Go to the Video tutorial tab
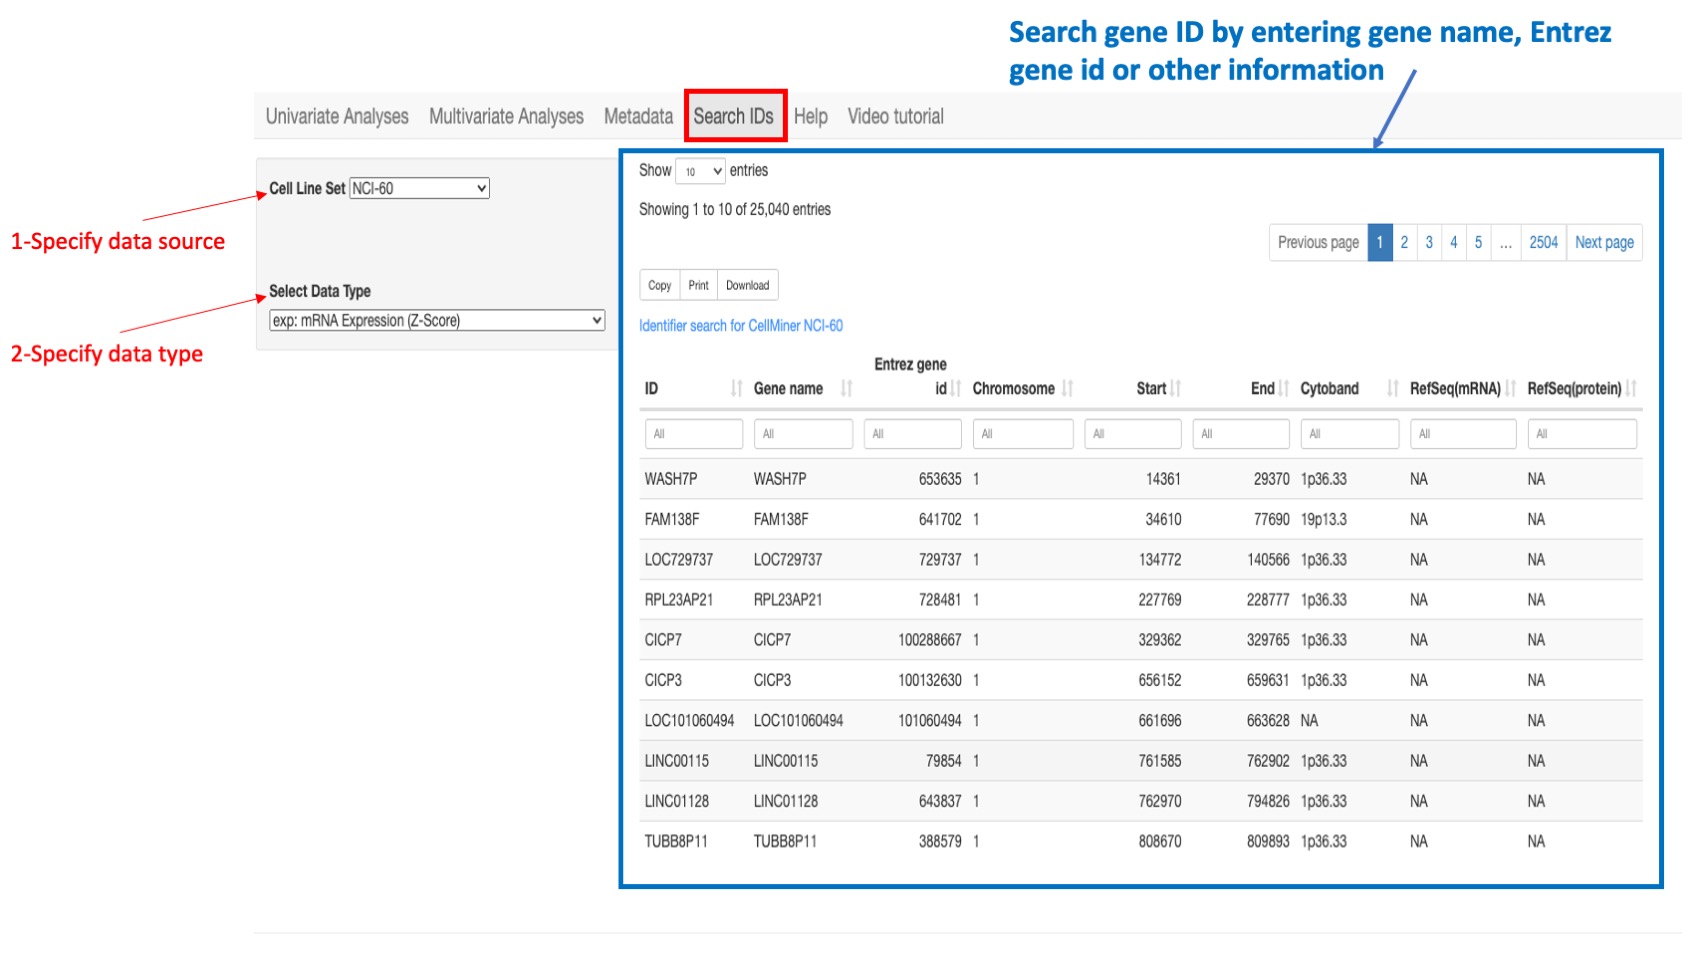 [x=895, y=116]
